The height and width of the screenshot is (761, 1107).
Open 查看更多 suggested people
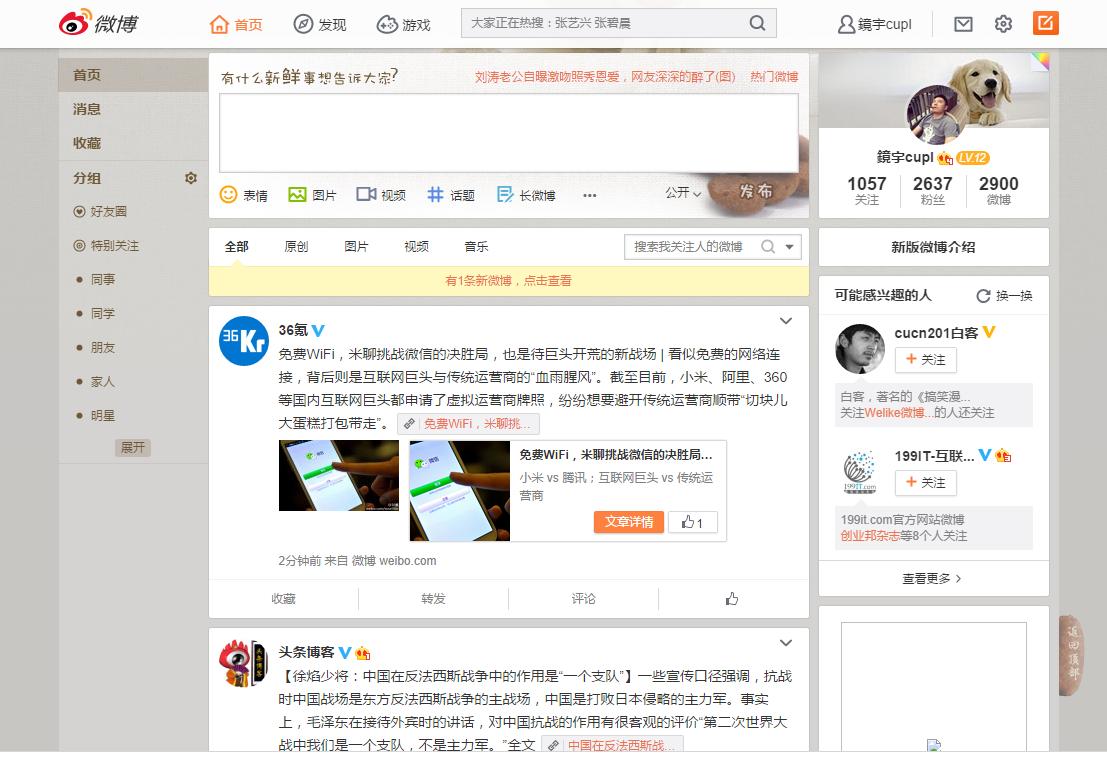click(932, 579)
